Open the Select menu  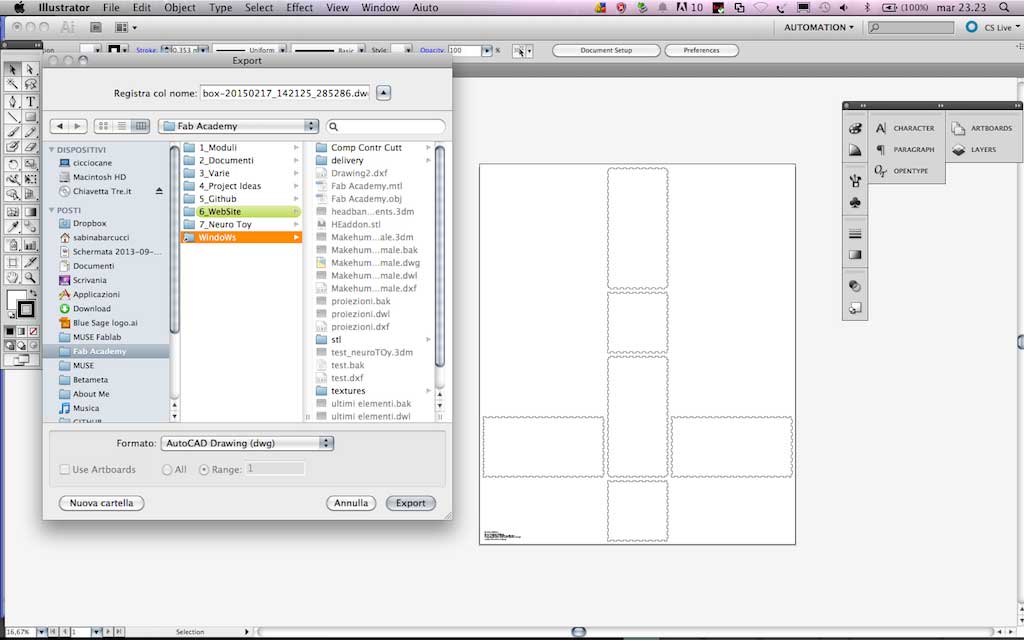click(x=259, y=8)
